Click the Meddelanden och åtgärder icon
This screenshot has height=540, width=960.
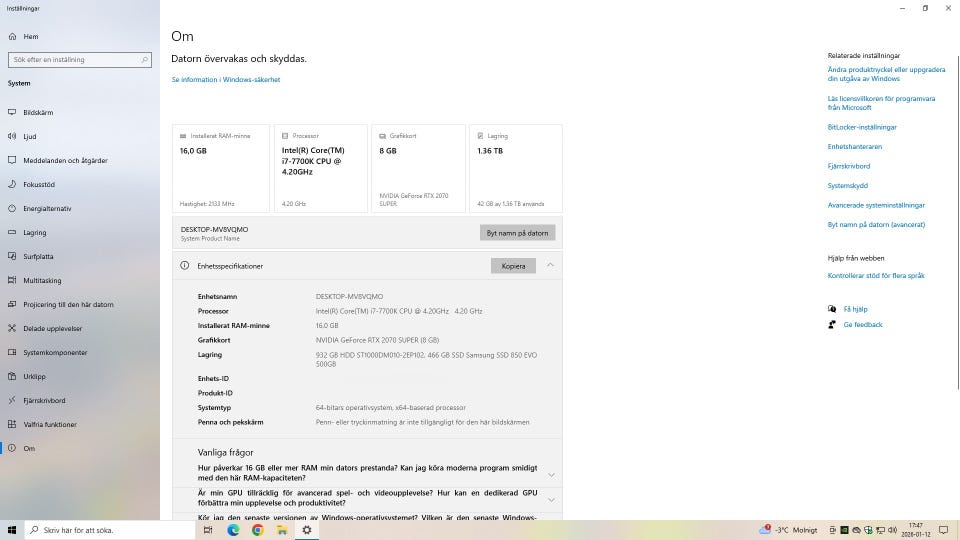tap(12, 160)
